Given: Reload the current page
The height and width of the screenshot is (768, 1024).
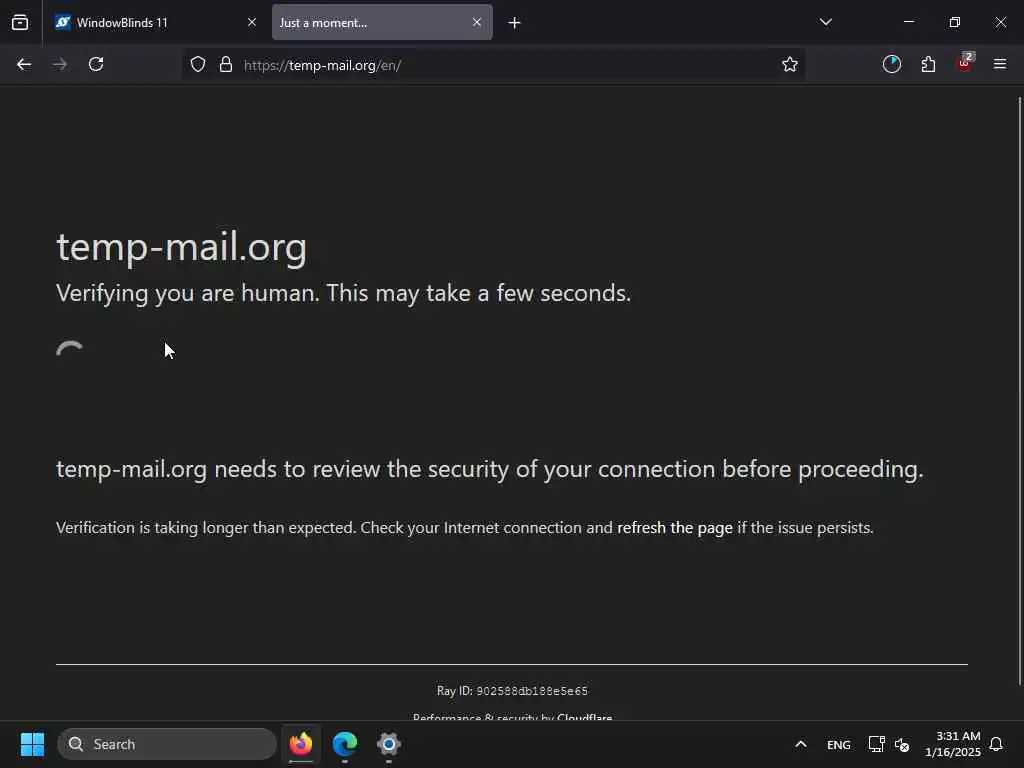Looking at the screenshot, I should coord(96,64).
